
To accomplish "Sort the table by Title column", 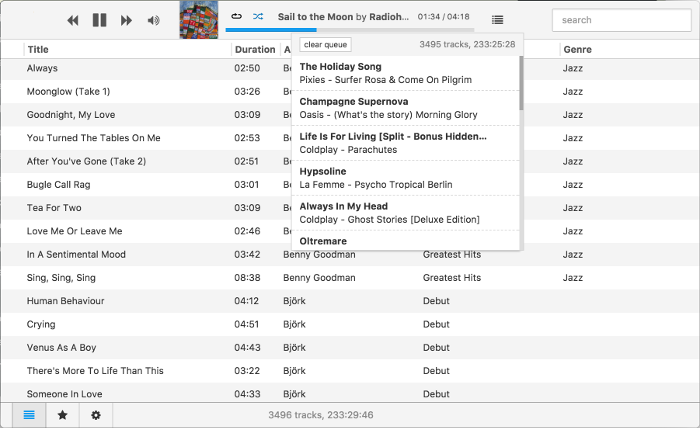I will tap(38, 50).
